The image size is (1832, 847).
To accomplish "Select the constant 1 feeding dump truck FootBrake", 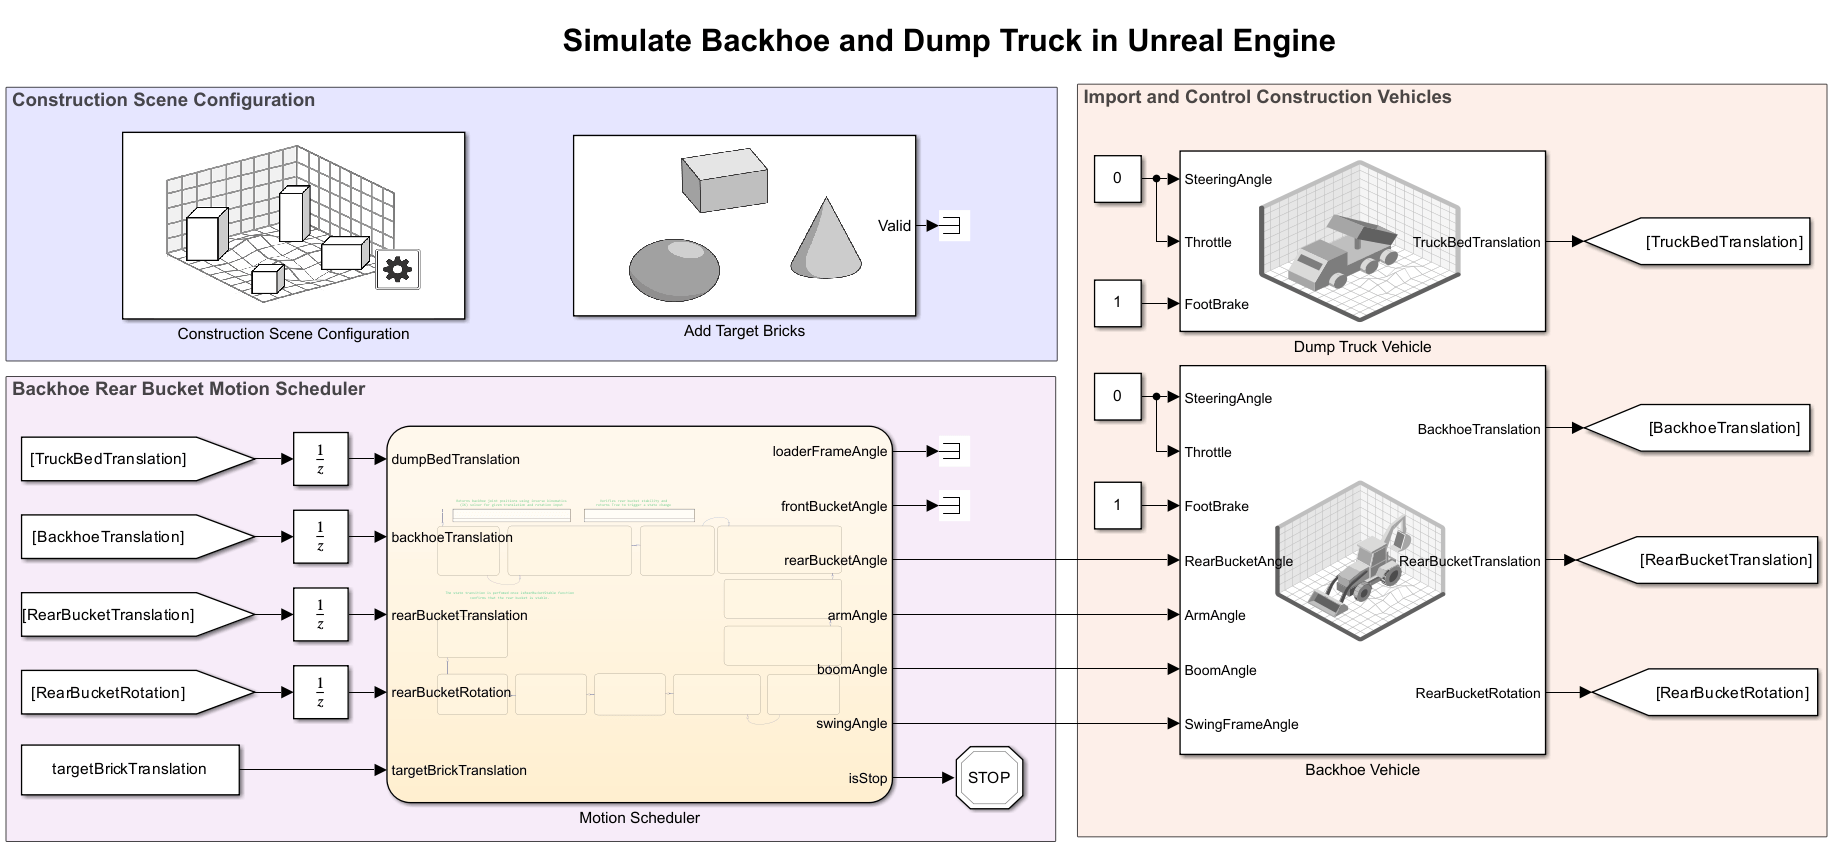I will point(1117,303).
